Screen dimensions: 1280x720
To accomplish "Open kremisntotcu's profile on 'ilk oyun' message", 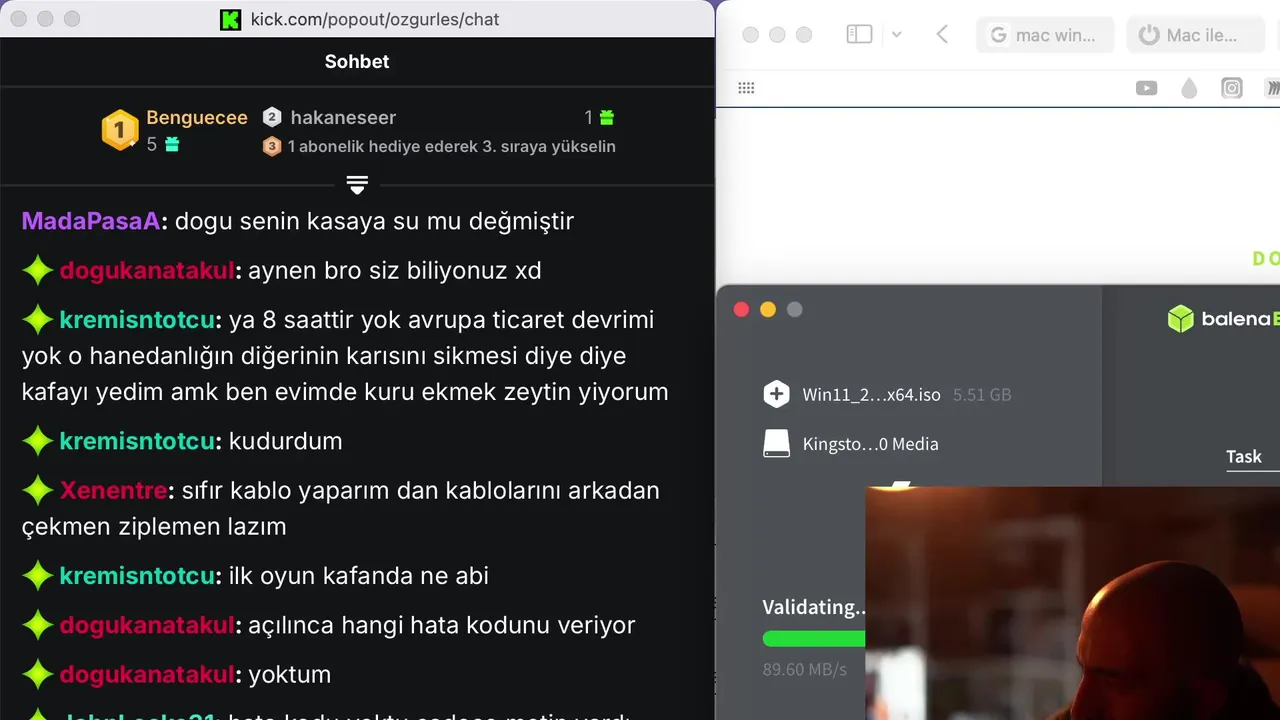I will click(137, 576).
